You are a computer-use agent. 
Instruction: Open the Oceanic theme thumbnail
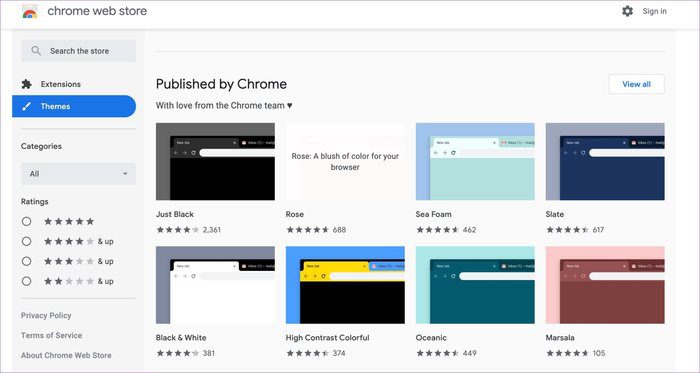point(475,285)
